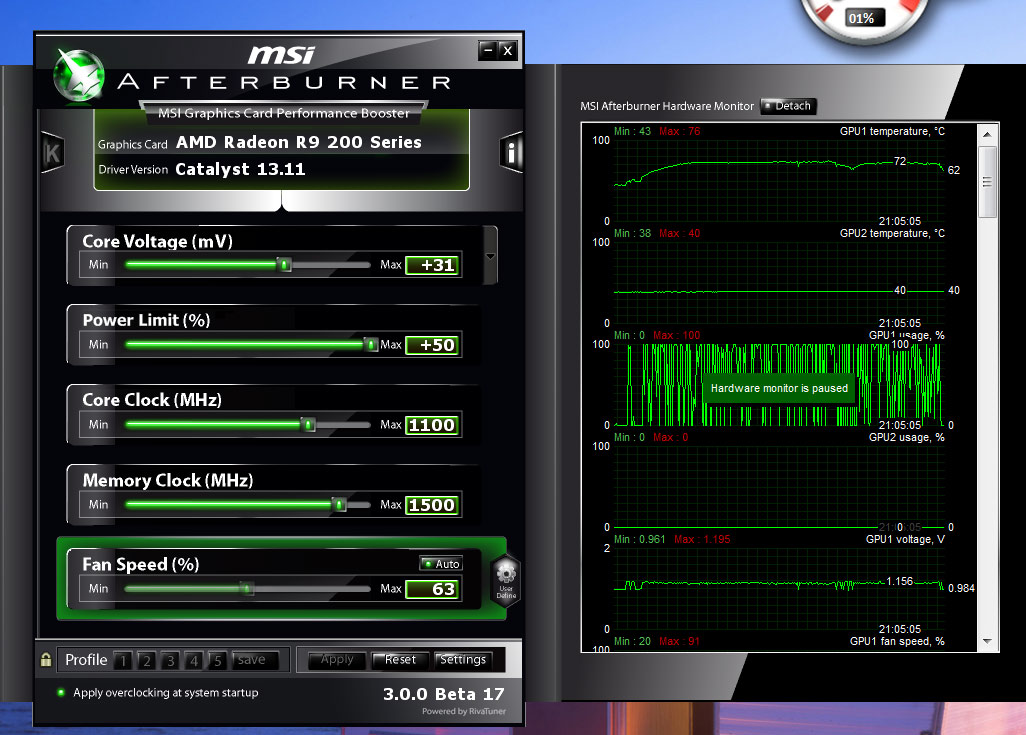
Task: Click the hardware monitor scrollbar thumb
Action: coord(987,182)
